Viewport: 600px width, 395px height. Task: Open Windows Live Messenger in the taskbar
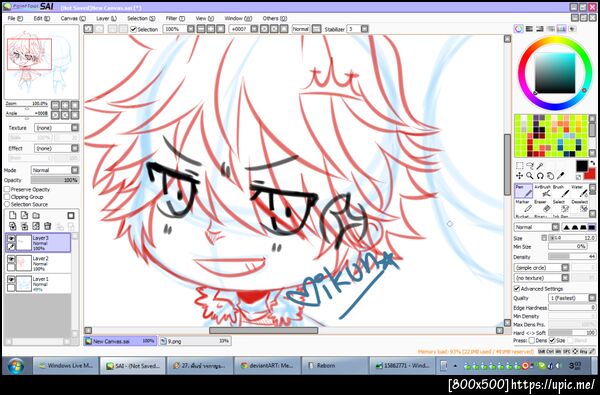[65, 366]
